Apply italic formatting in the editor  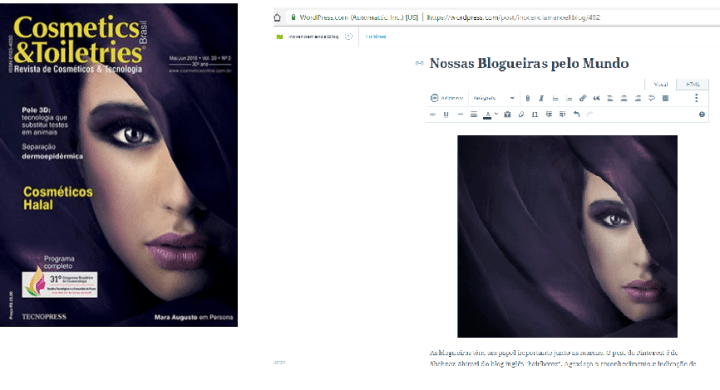point(541,98)
